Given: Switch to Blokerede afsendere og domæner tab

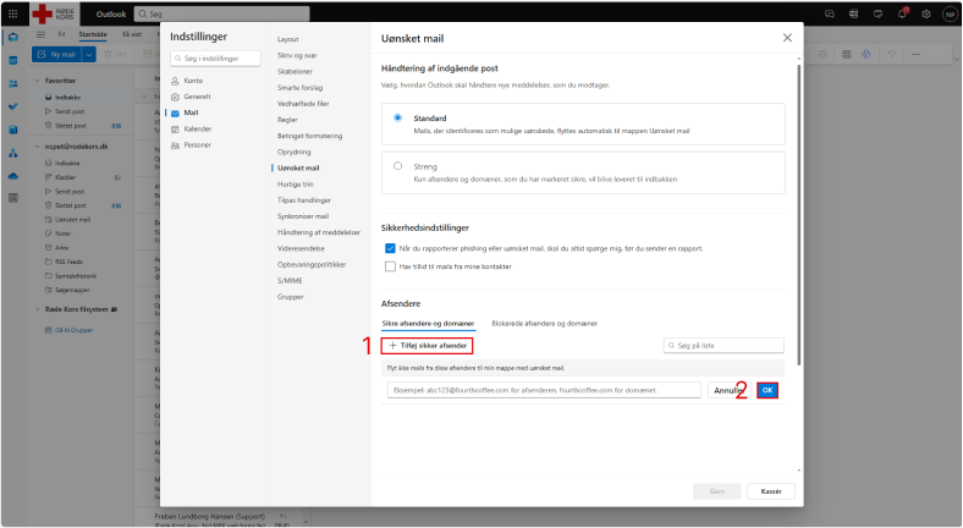Looking at the screenshot, I should click(544, 323).
